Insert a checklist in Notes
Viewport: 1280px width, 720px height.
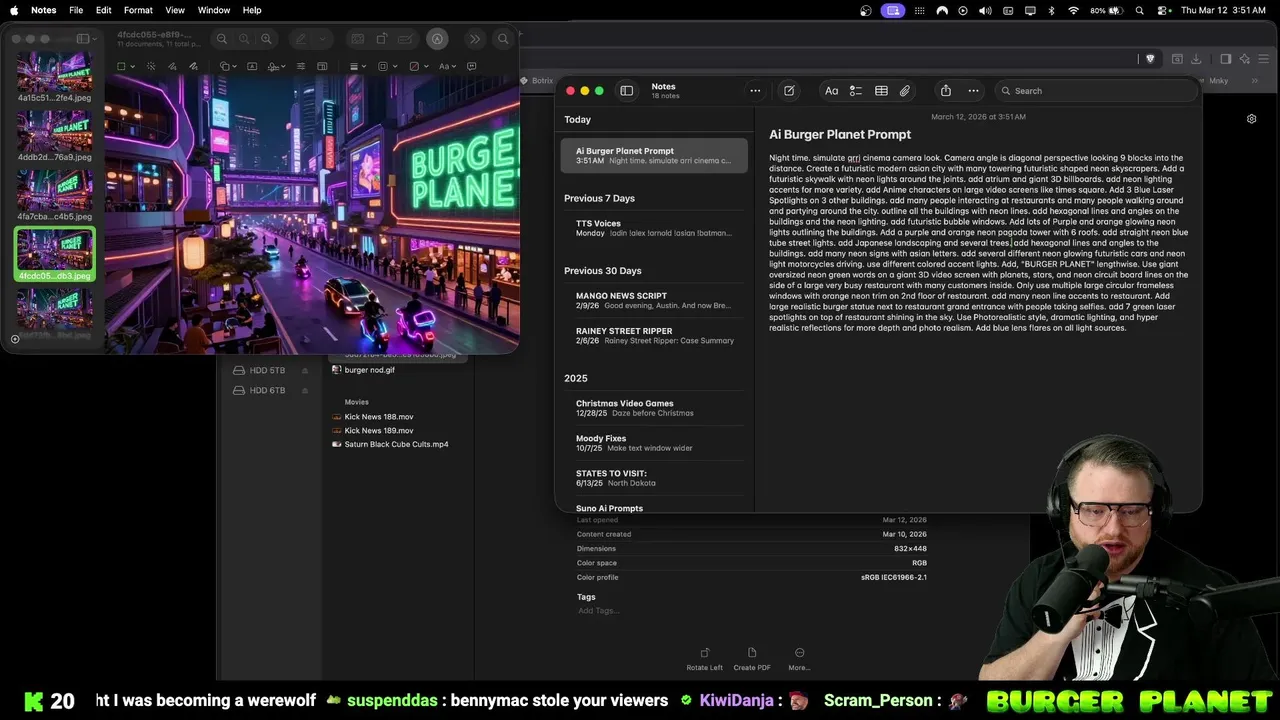pos(856,91)
